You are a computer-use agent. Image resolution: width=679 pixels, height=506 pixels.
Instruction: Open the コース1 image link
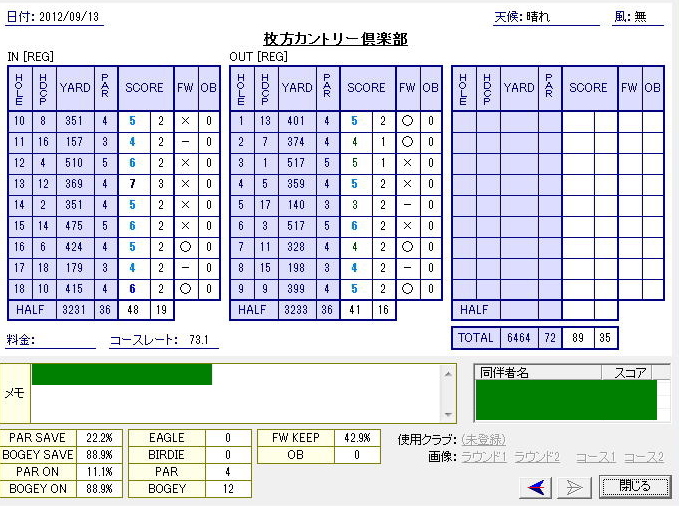595,457
